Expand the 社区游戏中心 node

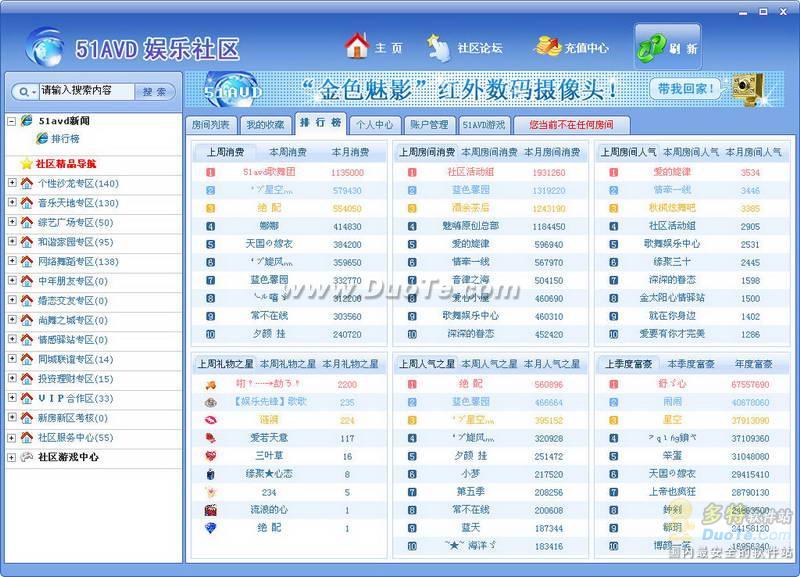point(12,458)
